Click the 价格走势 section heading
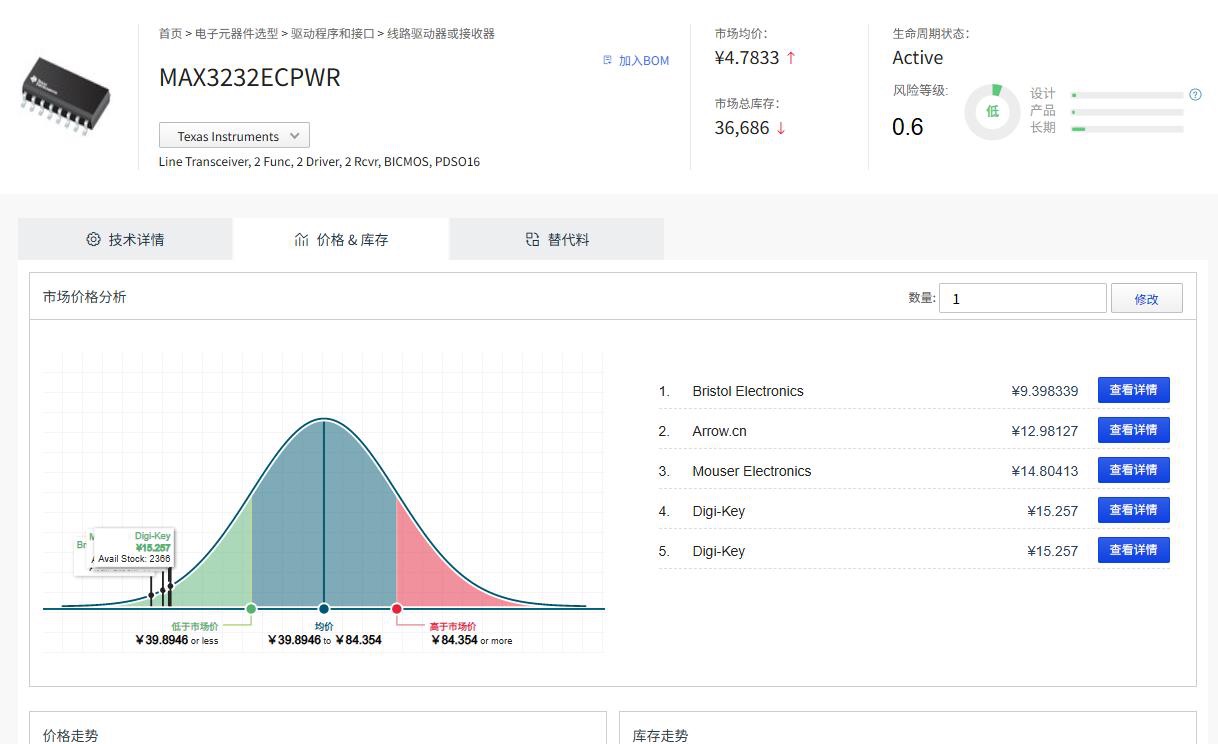This screenshot has width=1218, height=744. pos(71,735)
